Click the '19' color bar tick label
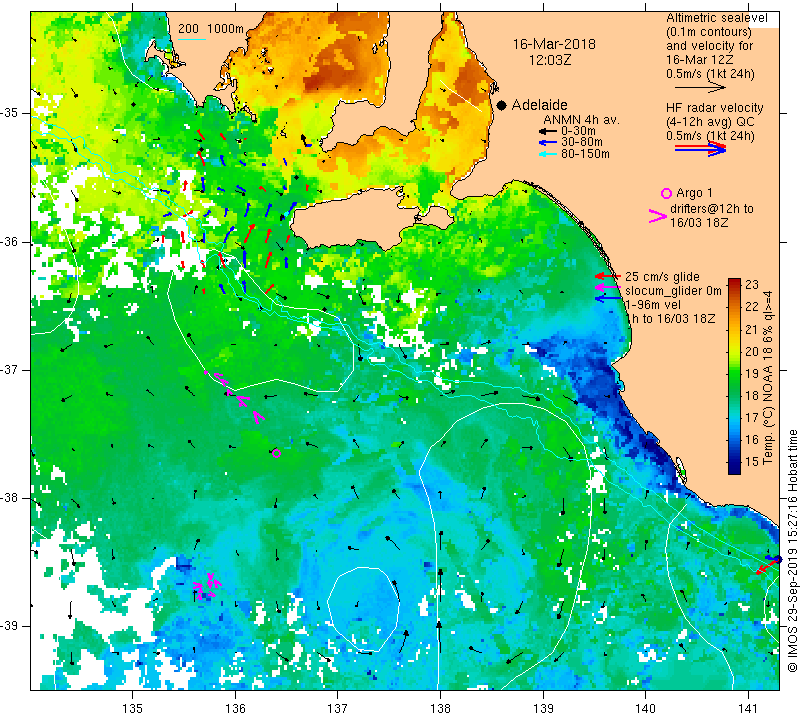The width and height of the screenshot is (800, 720). tap(752, 373)
